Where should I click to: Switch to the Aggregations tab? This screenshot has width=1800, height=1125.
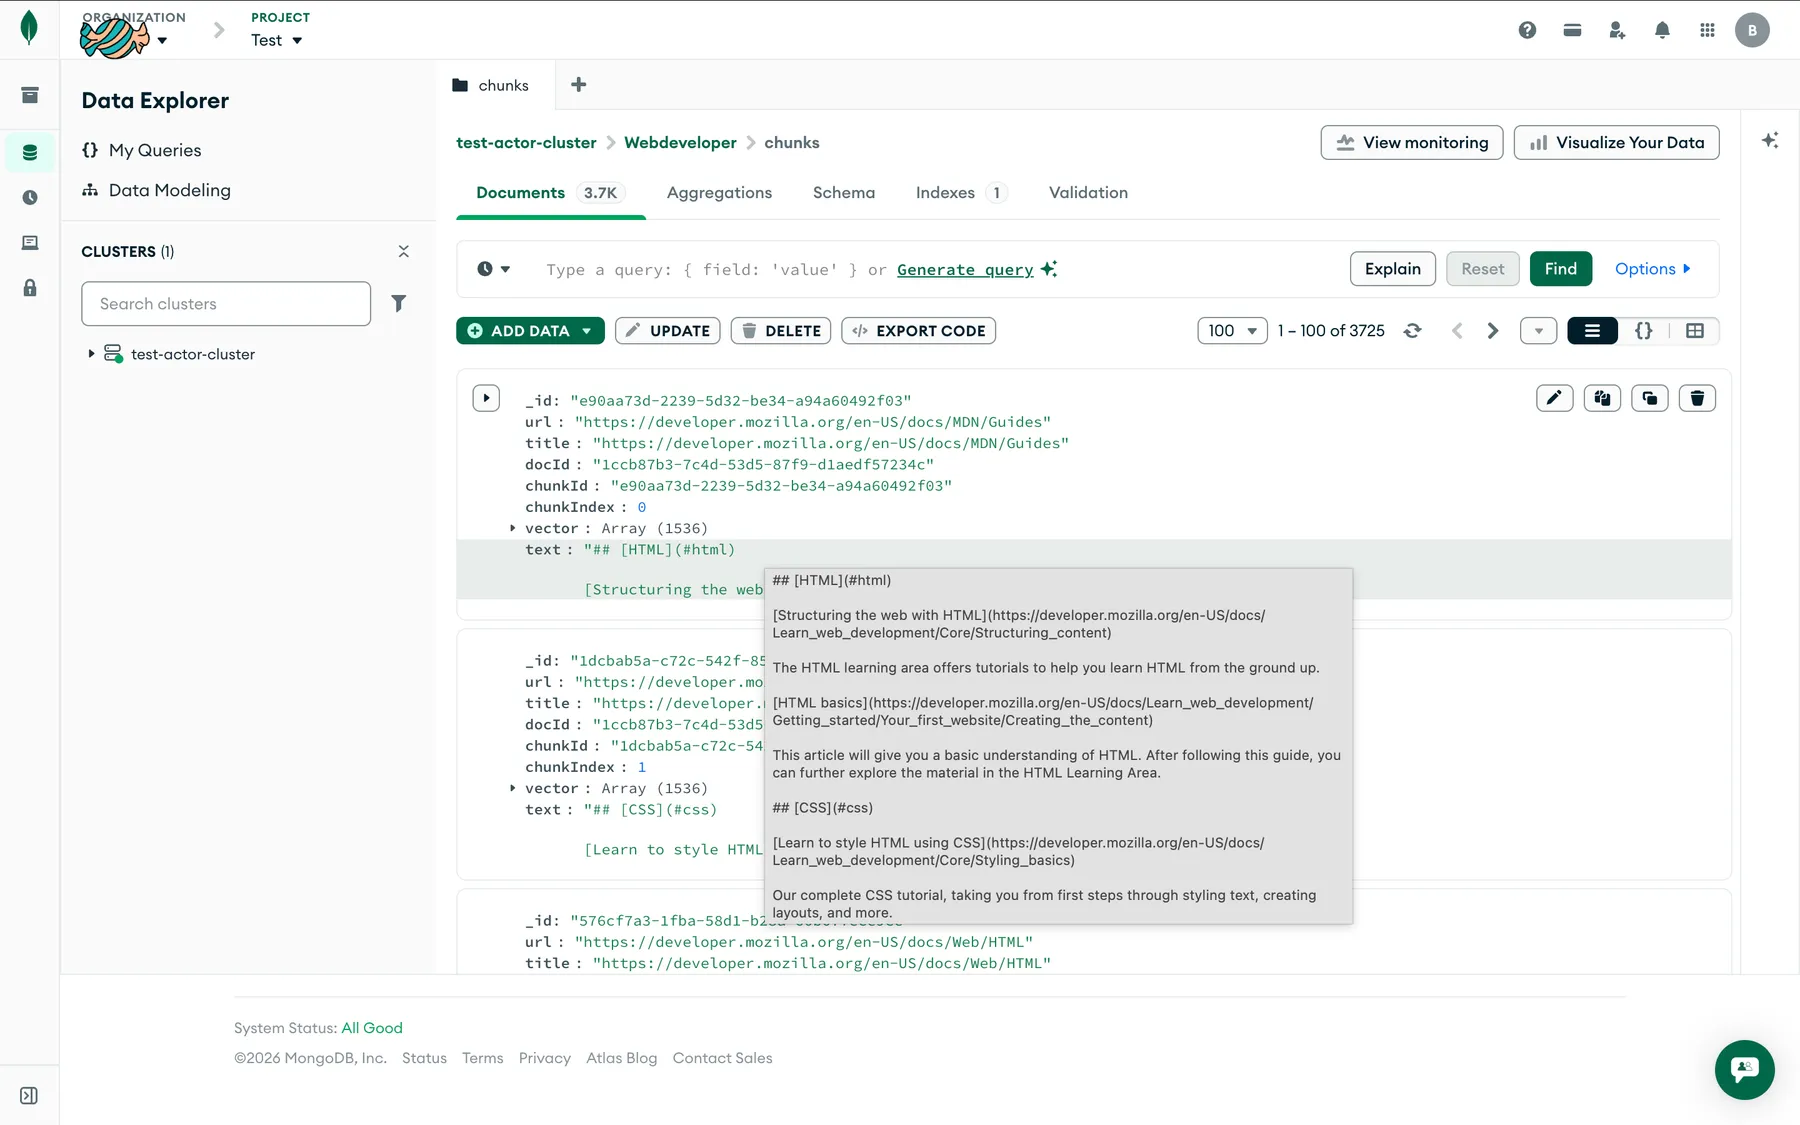pos(719,193)
